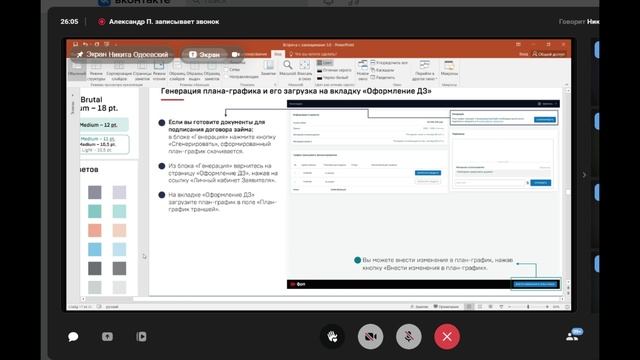The height and width of the screenshot is (360, 640).
Task: Click Undo arrow in quick access toolbar
Action: (x=85, y=44)
